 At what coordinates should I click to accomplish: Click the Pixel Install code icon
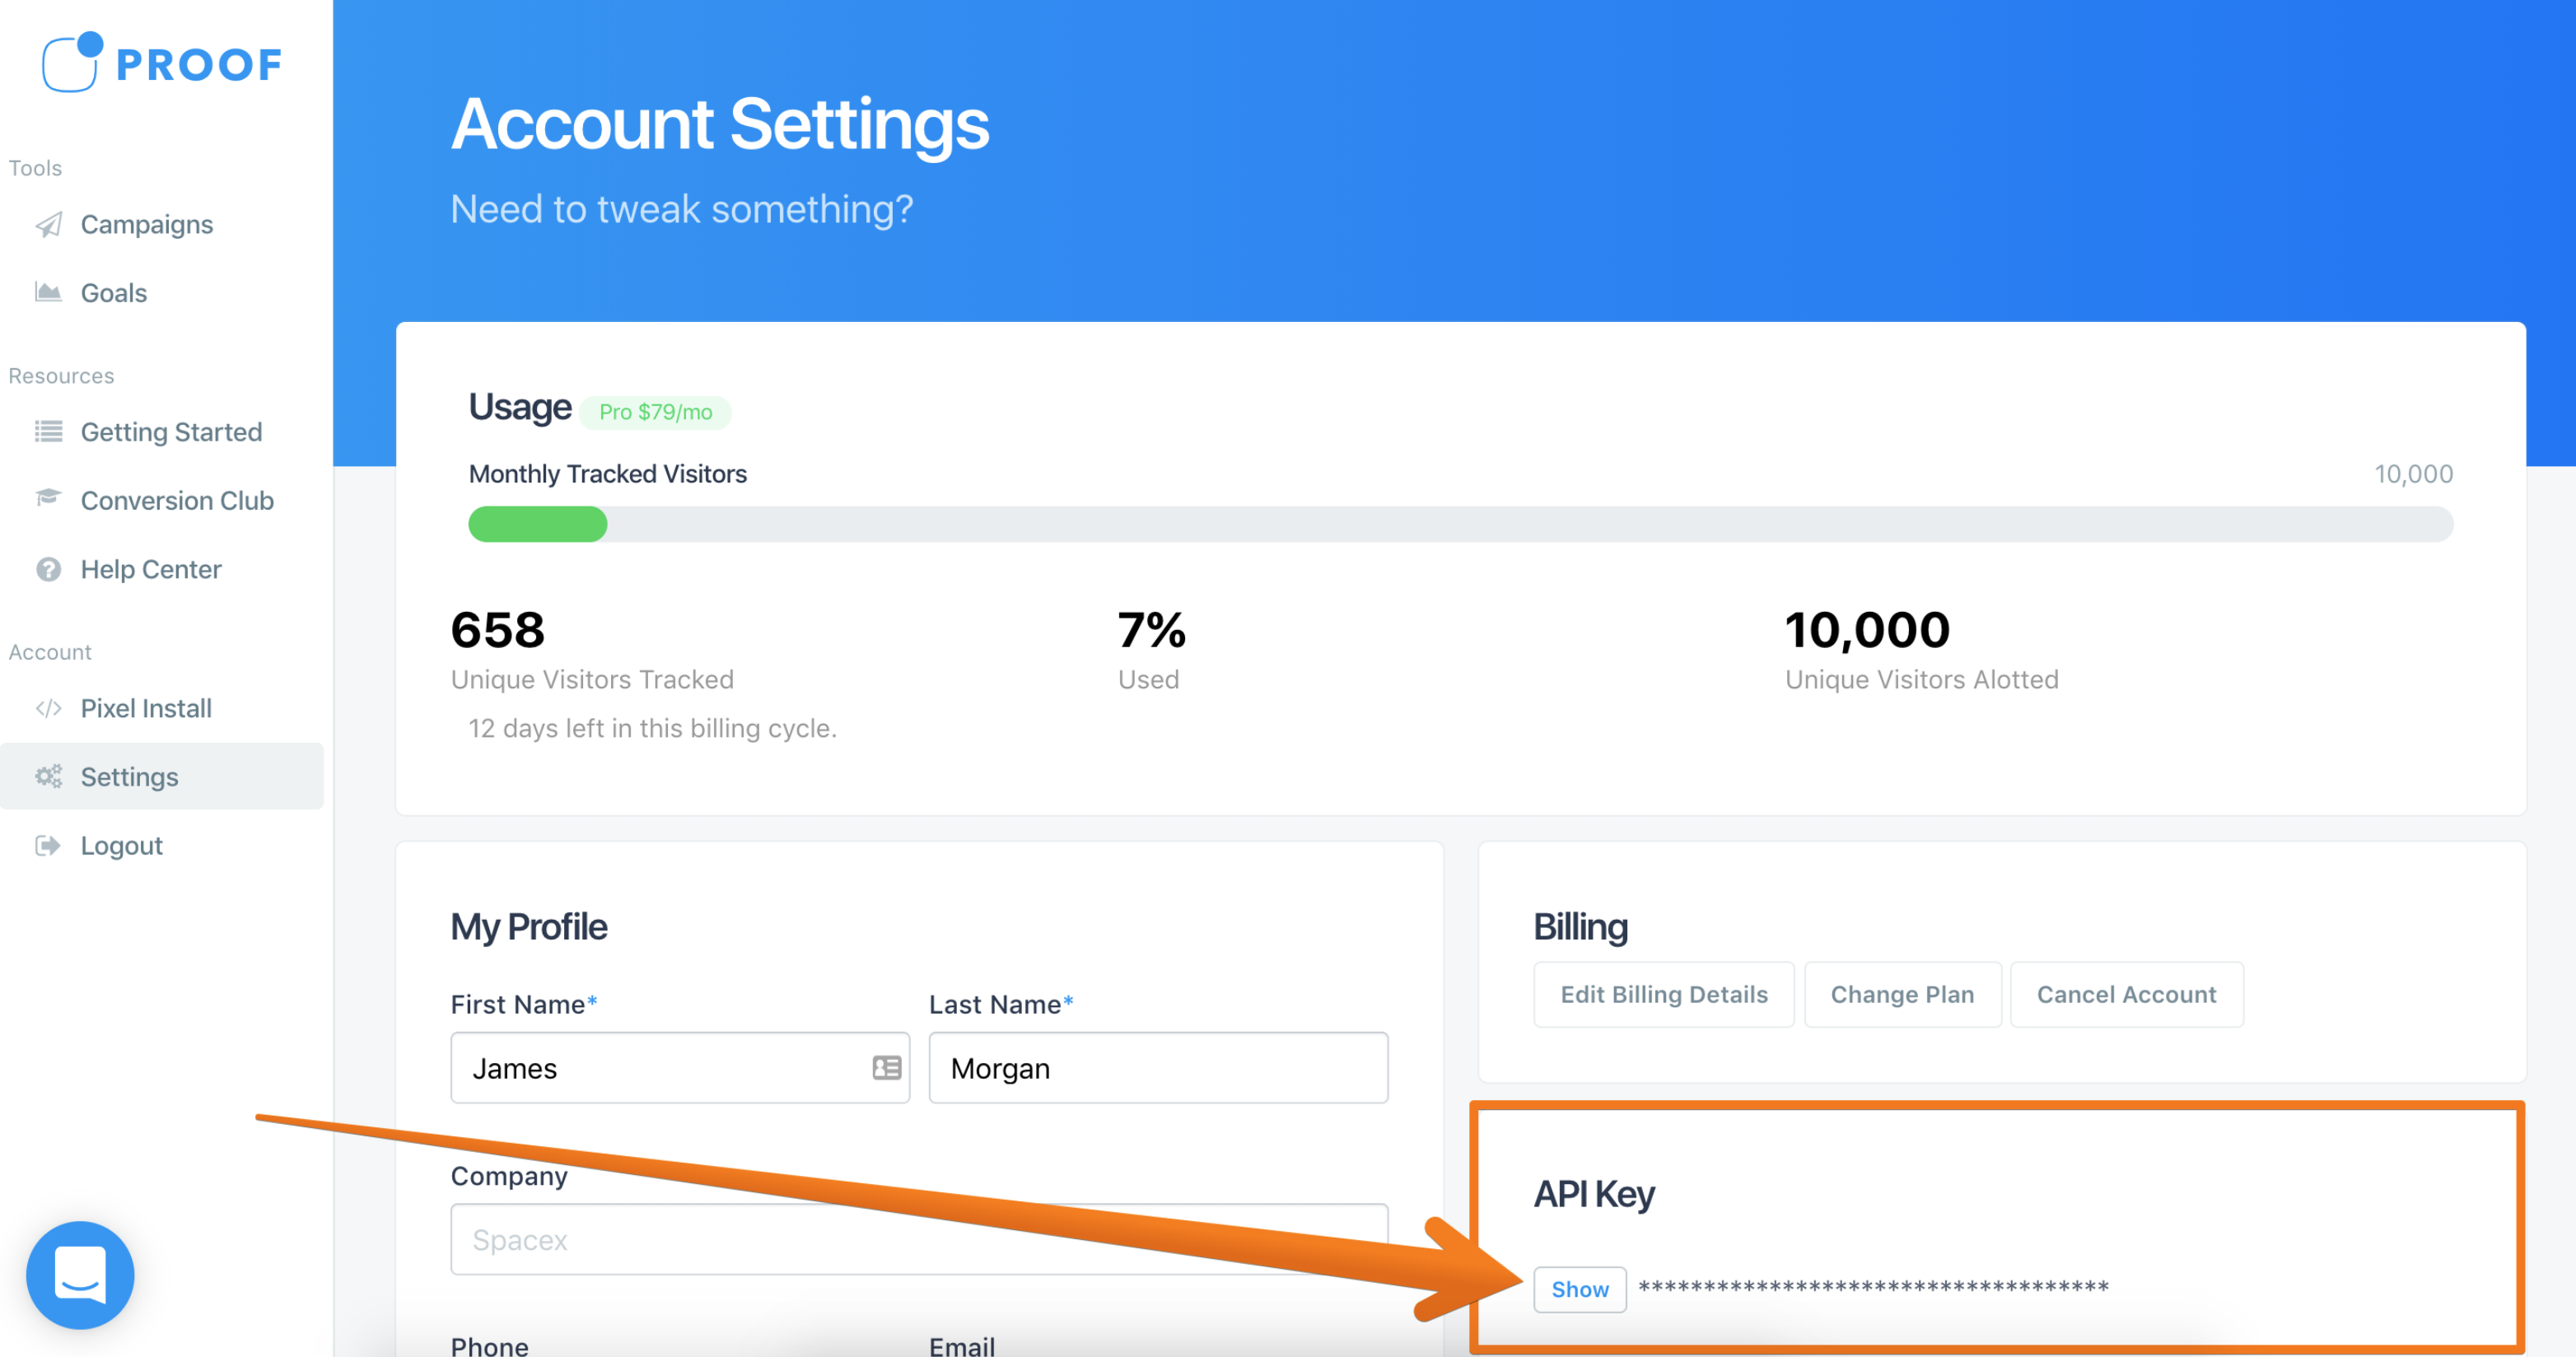tap(48, 708)
